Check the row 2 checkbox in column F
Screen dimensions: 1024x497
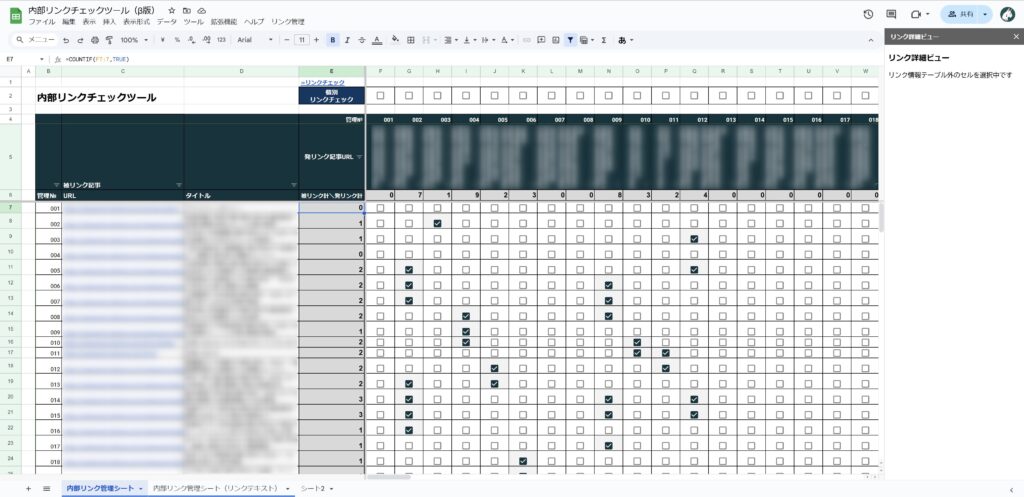click(380, 96)
